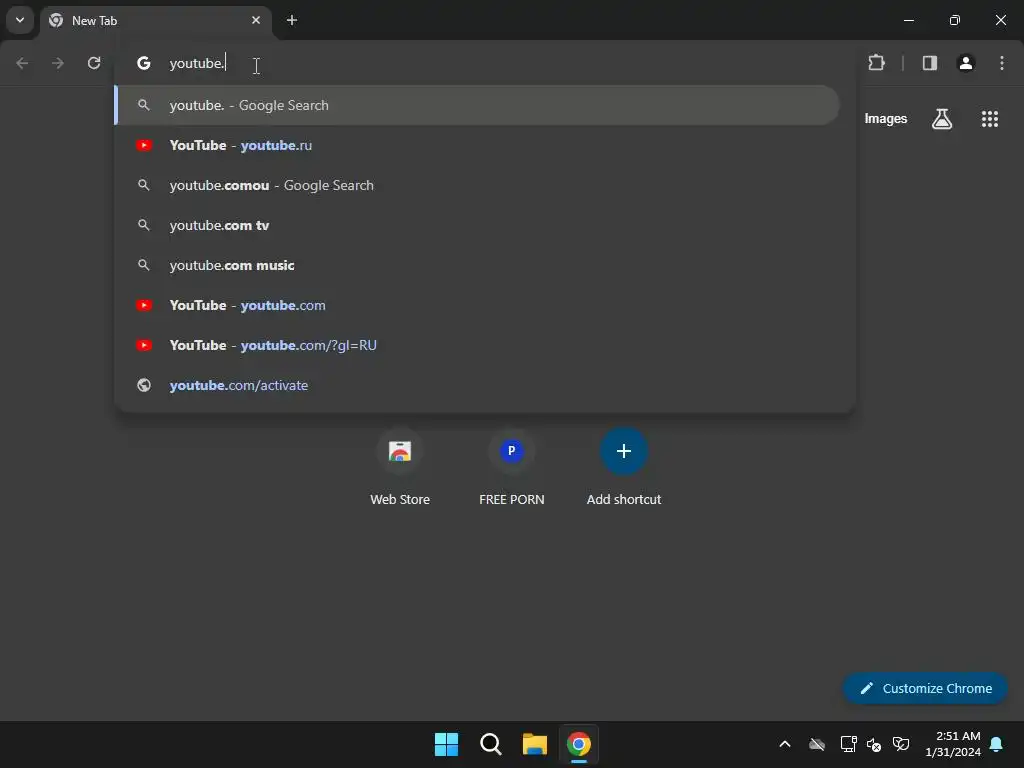
Task: Open Chrome three-dot menu
Action: pyautogui.click(x=1002, y=63)
